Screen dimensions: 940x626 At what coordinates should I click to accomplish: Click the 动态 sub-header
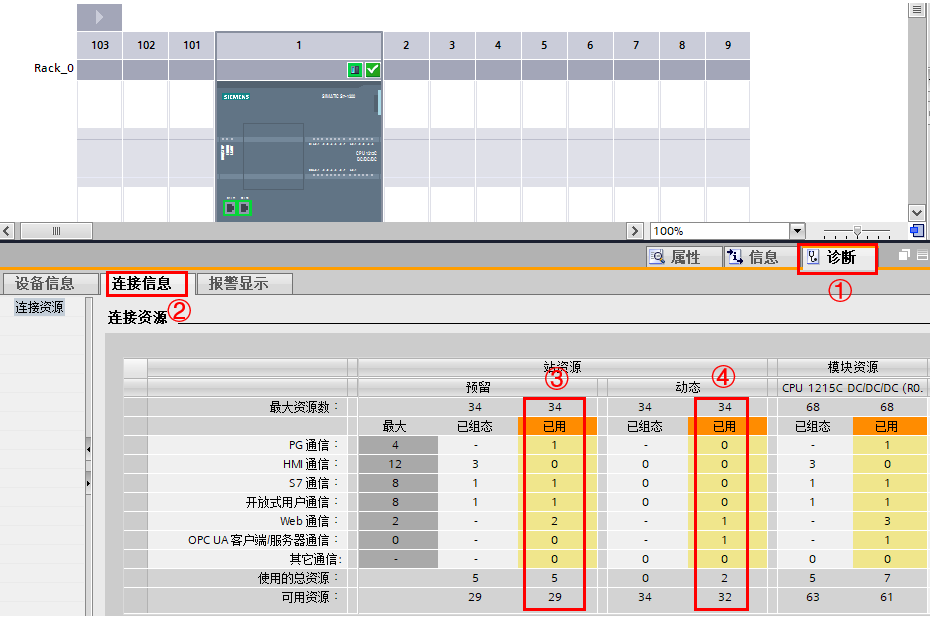coord(688,387)
